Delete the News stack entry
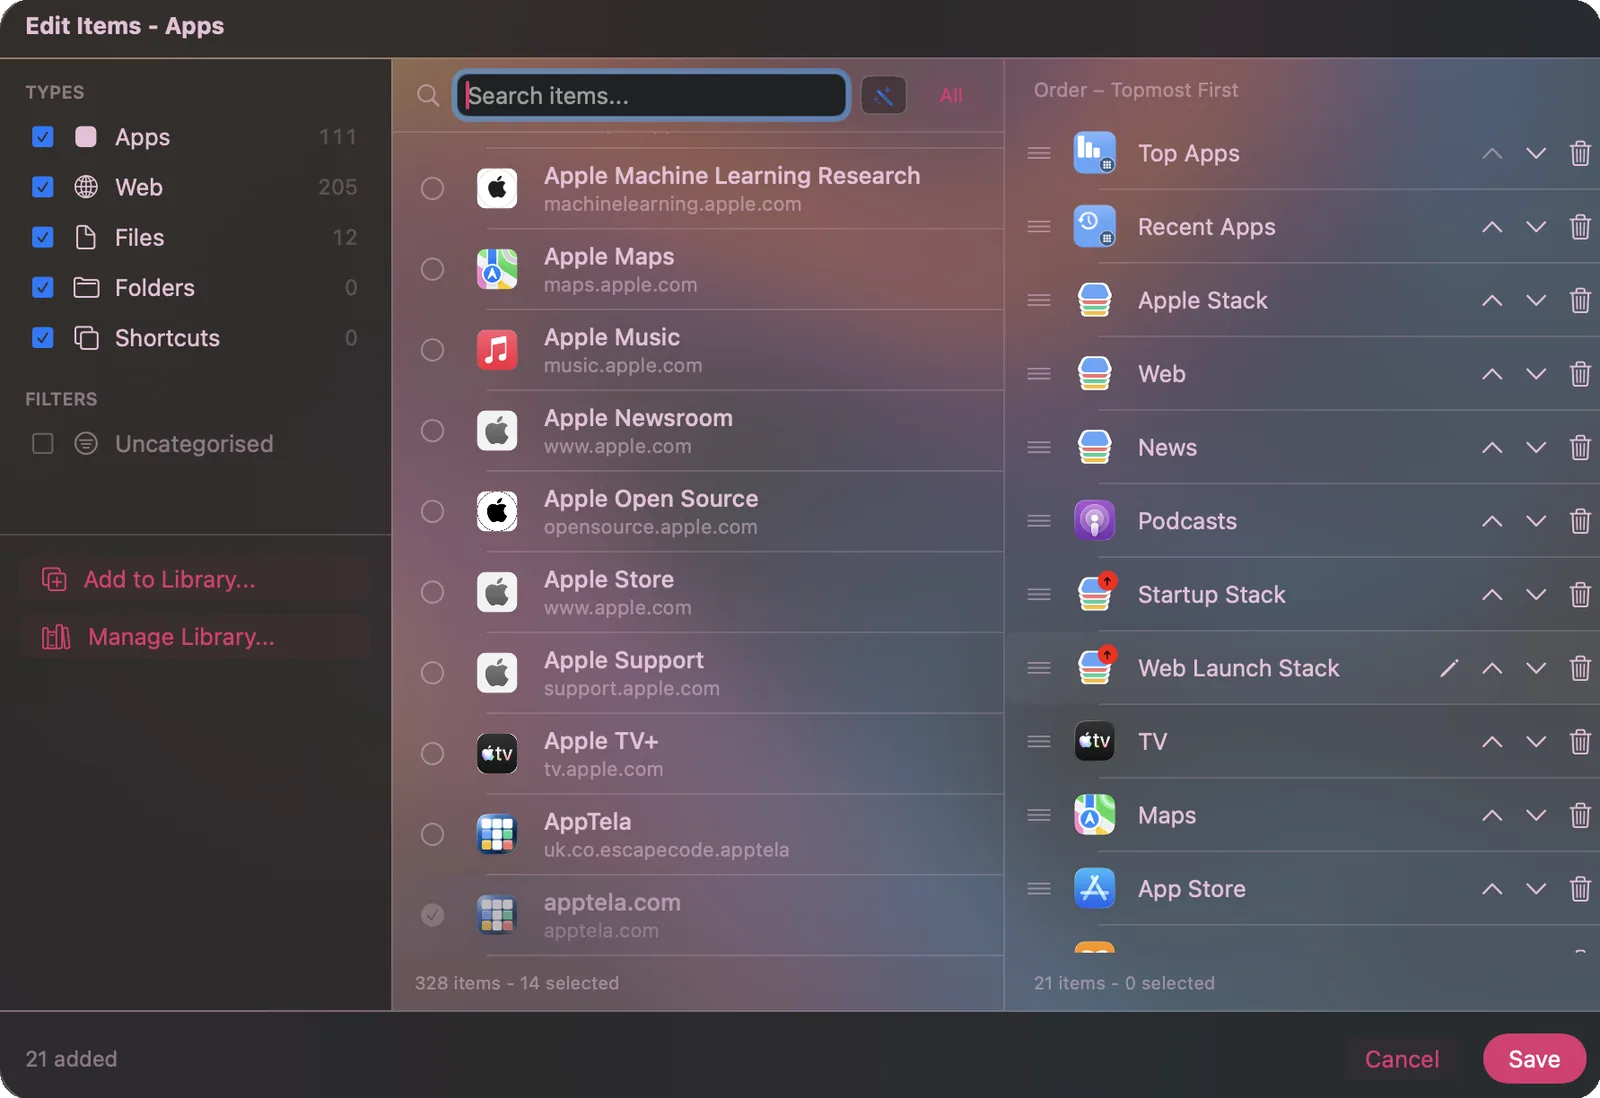Screen dimensions: 1600x1098 coord(1580,447)
